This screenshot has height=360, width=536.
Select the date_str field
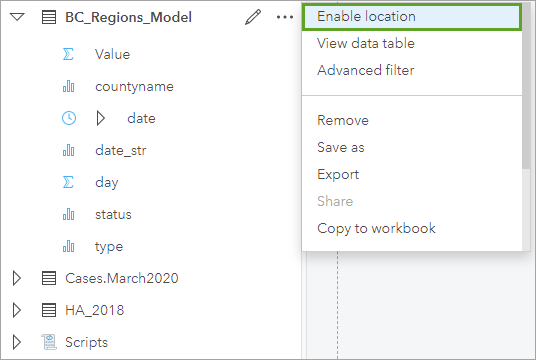[x=121, y=150]
